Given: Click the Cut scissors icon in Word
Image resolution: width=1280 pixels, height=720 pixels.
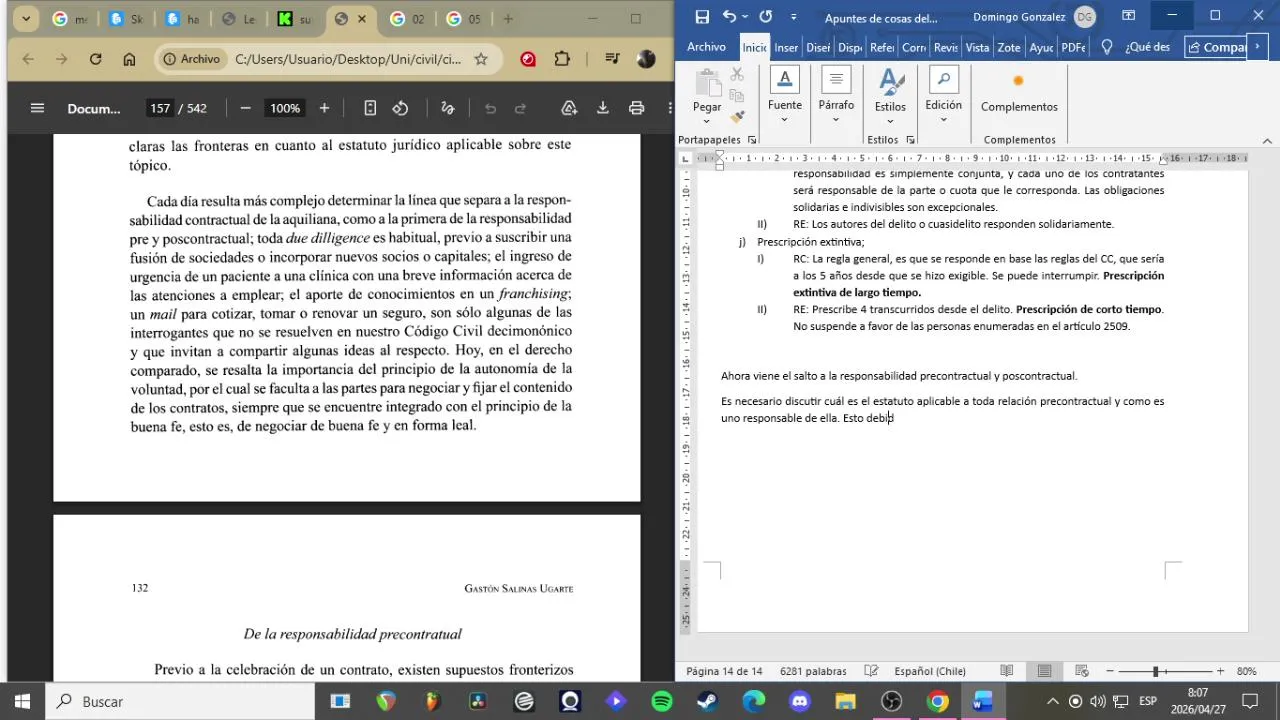Looking at the screenshot, I should tap(737, 74).
